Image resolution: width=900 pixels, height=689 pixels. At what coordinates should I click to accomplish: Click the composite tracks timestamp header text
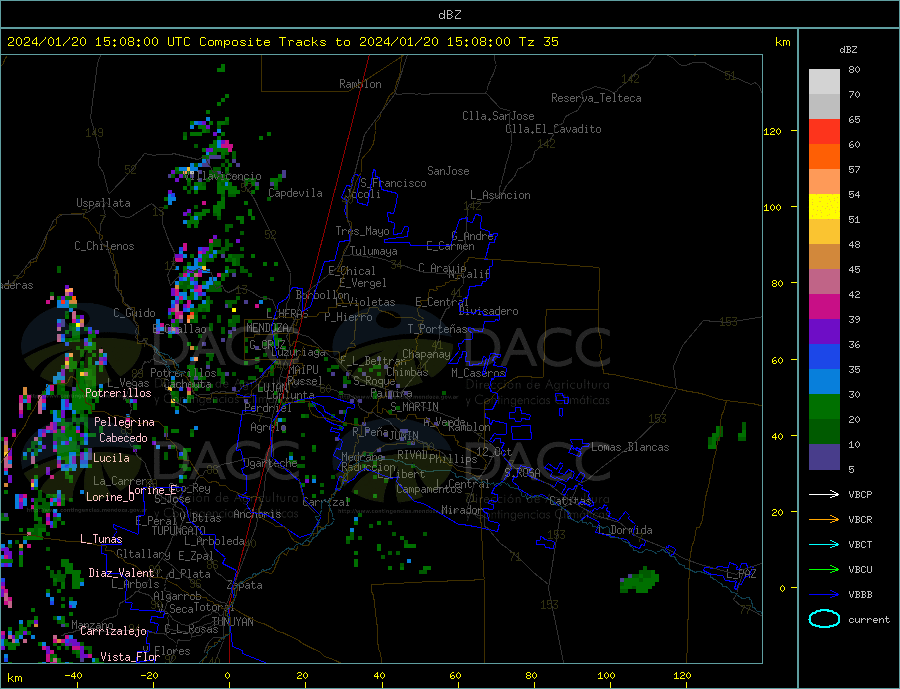[x=282, y=42]
